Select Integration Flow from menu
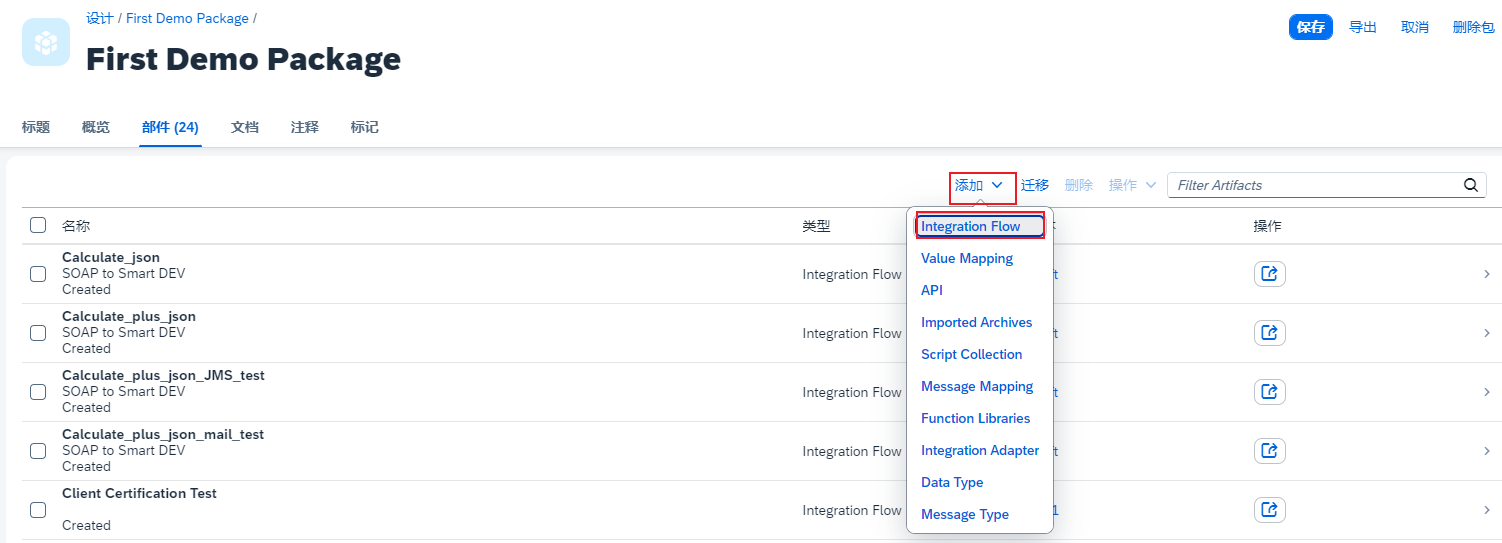 980,227
